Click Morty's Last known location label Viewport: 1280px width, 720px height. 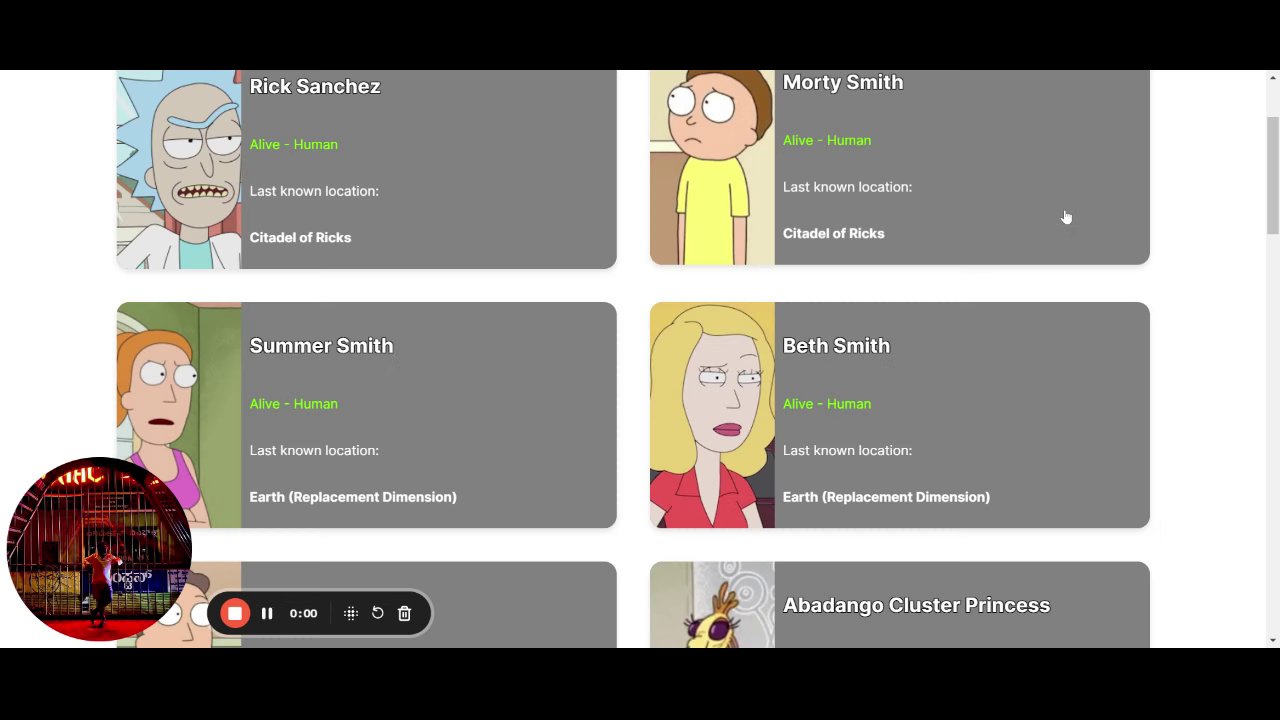pyautogui.click(x=847, y=187)
